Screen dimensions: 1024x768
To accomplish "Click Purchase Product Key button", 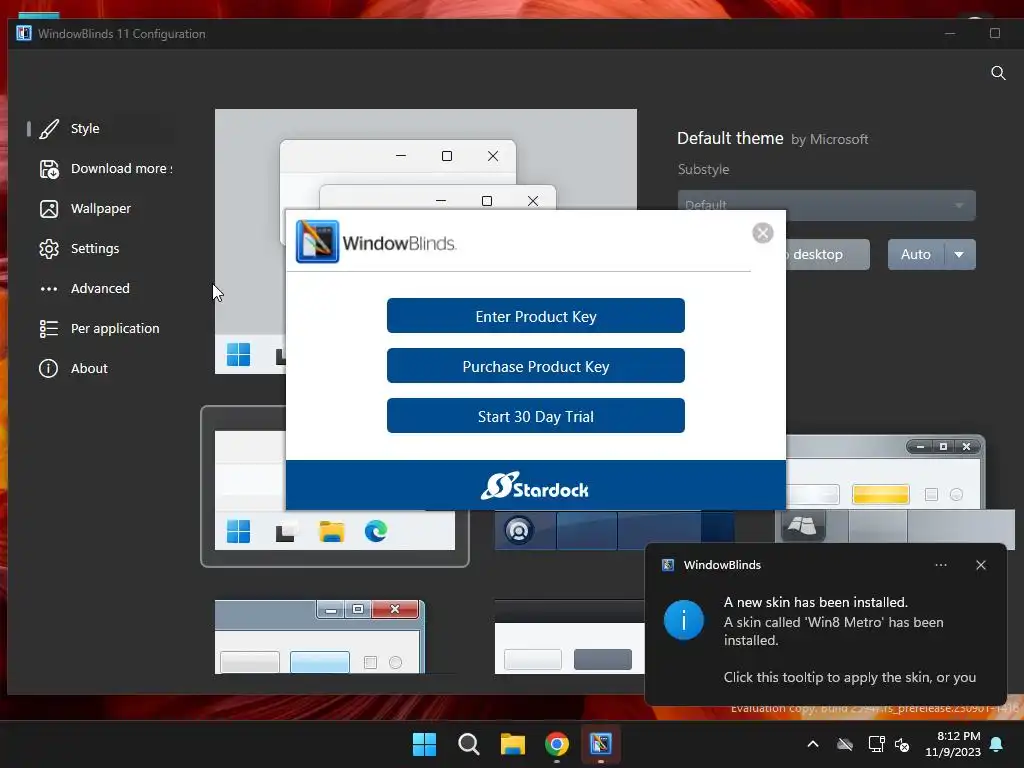I will coord(536,366).
